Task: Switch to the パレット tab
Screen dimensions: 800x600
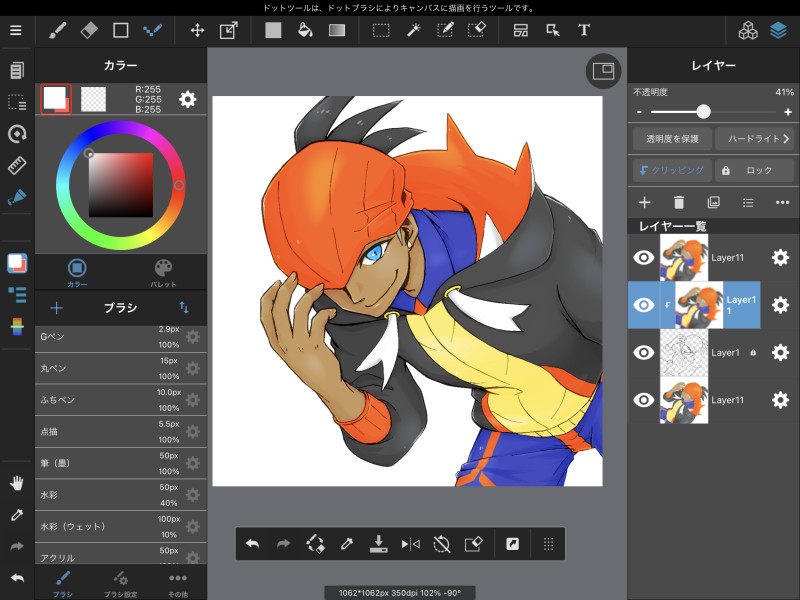Action: [x=164, y=271]
